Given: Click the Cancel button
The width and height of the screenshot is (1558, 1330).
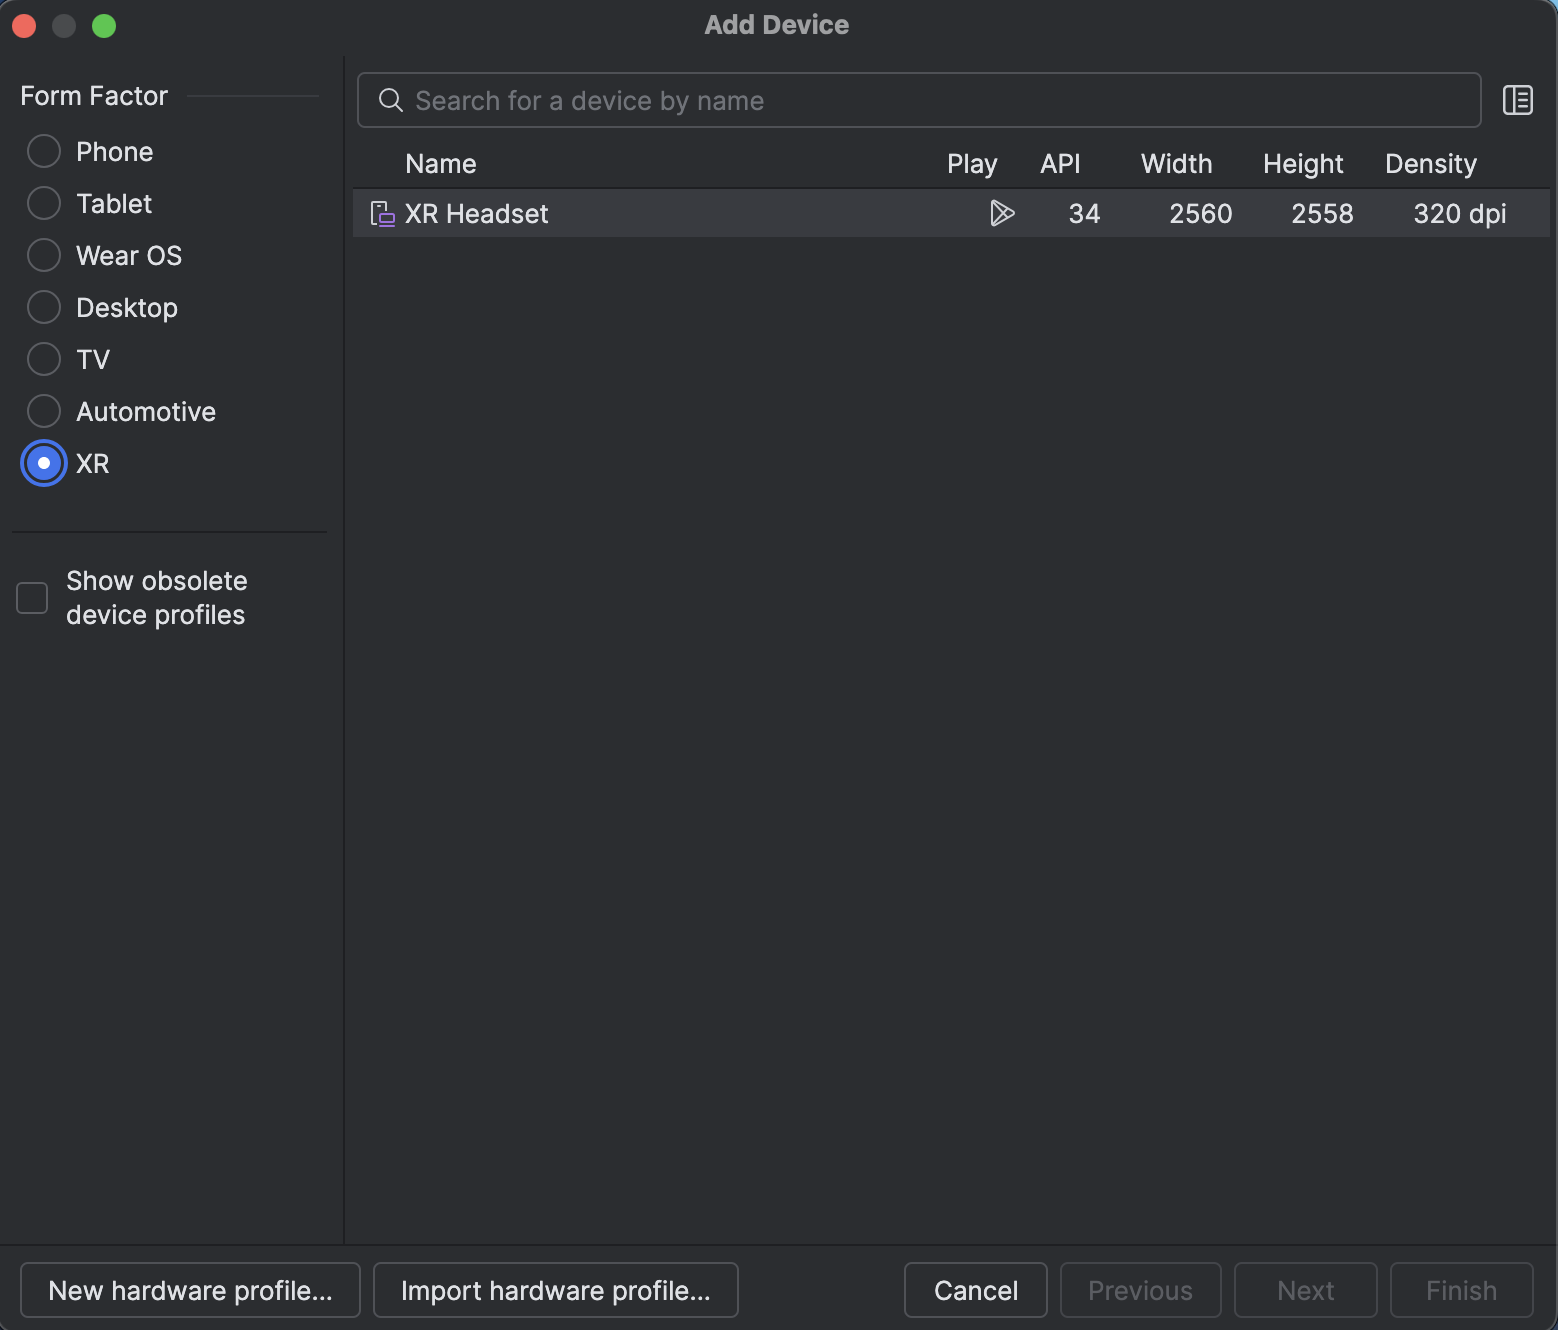Looking at the screenshot, I should pos(975,1290).
